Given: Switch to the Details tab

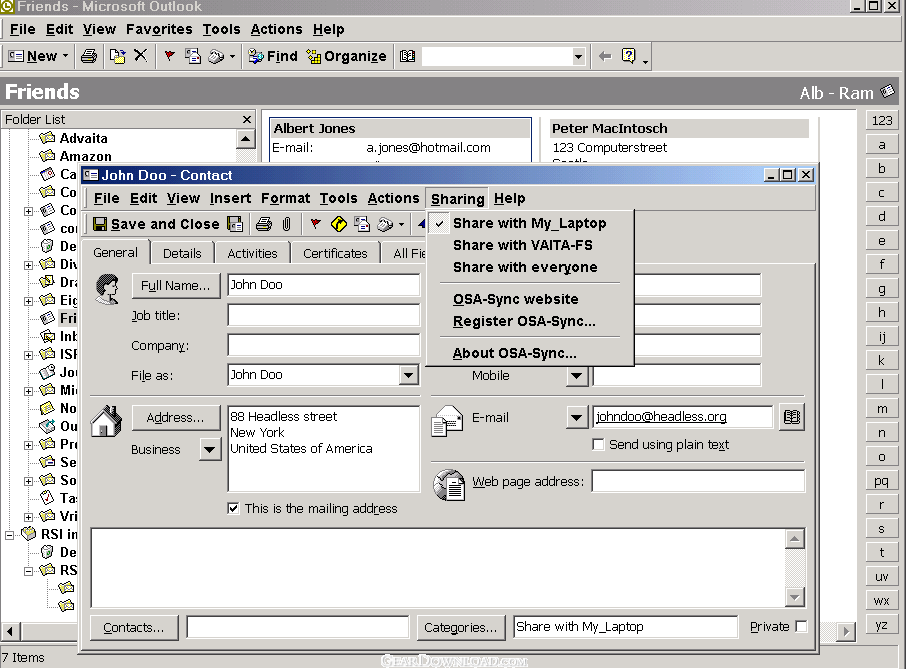Looking at the screenshot, I should point(182,253).
